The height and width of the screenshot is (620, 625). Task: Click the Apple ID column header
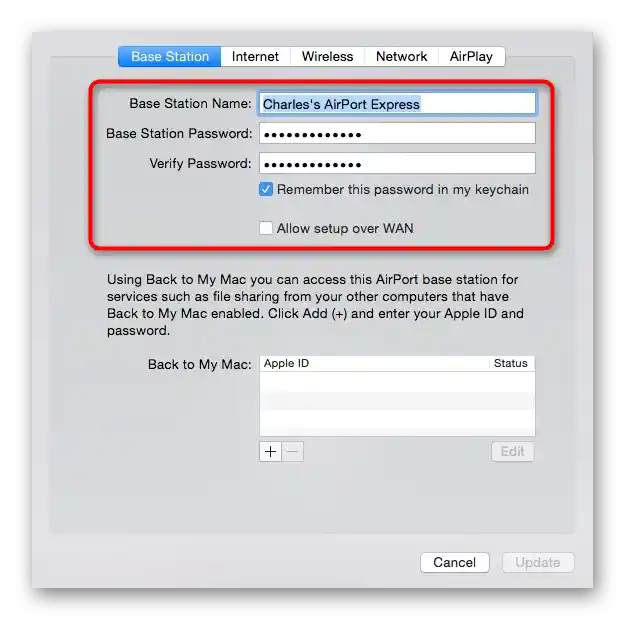coord(374,363)
